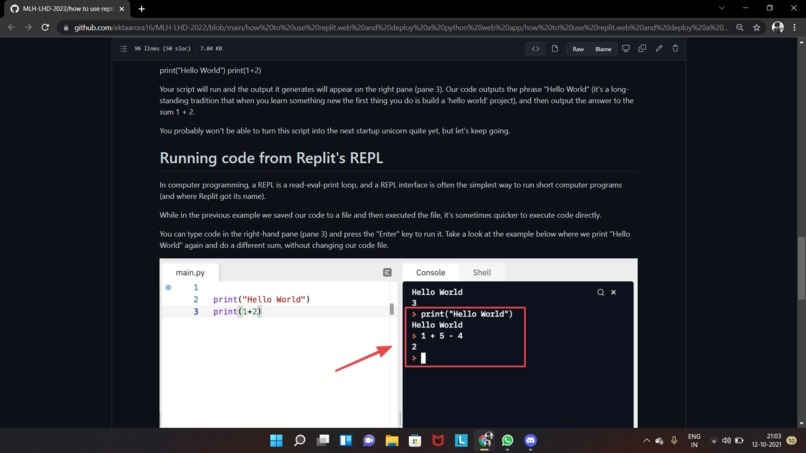The image size is (806, 453).
Task: Open the Chrome three-dot menu
Action: coord(795,27)
